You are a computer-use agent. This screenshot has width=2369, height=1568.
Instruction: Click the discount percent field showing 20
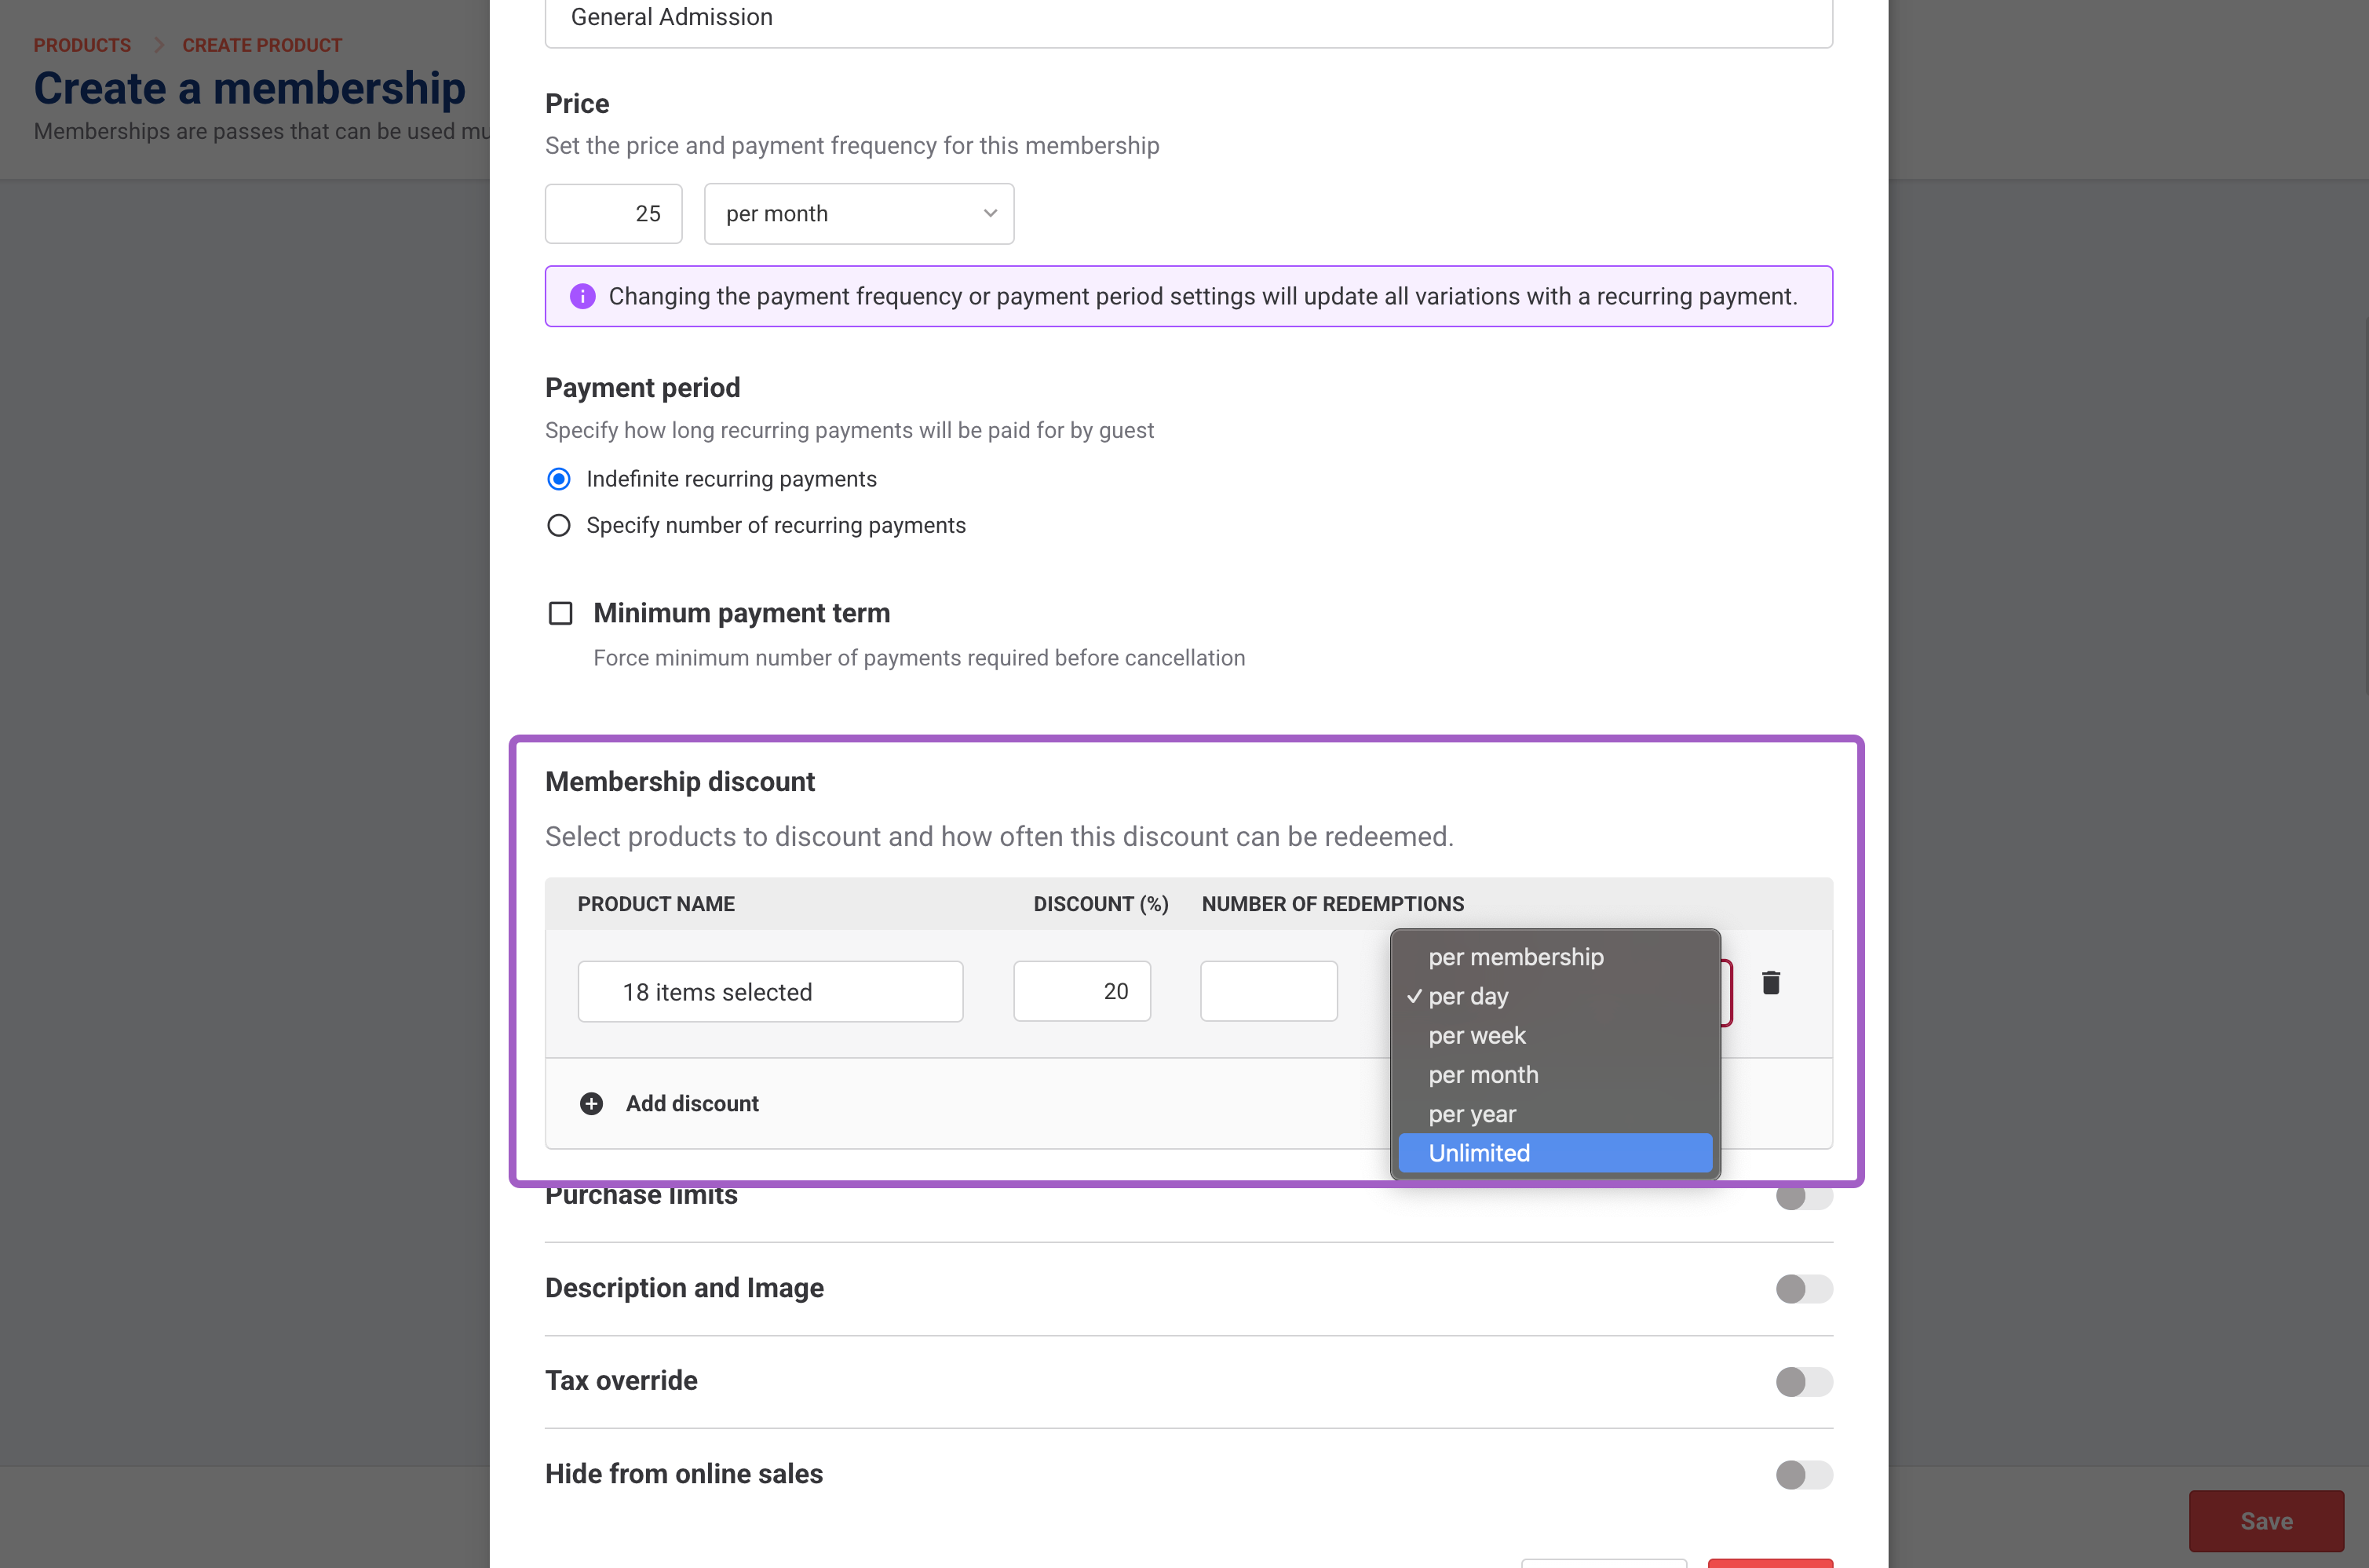point(1082,992)
